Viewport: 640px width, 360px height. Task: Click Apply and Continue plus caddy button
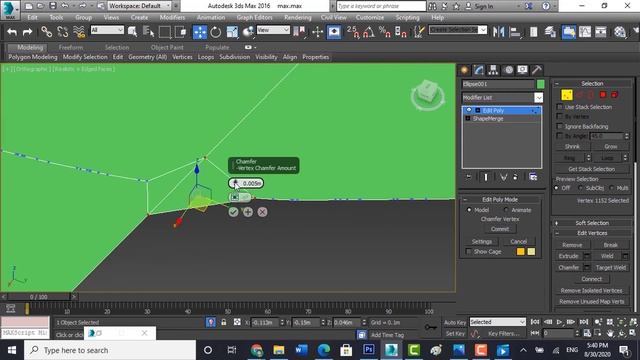pos(248,212)
